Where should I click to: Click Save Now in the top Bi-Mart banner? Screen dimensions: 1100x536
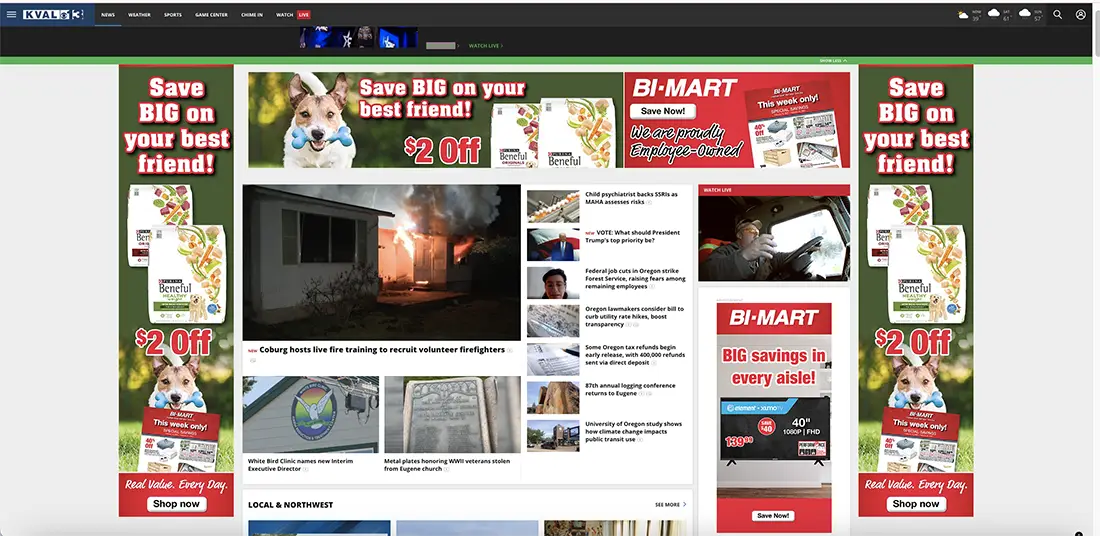click(x=662, y=111)
